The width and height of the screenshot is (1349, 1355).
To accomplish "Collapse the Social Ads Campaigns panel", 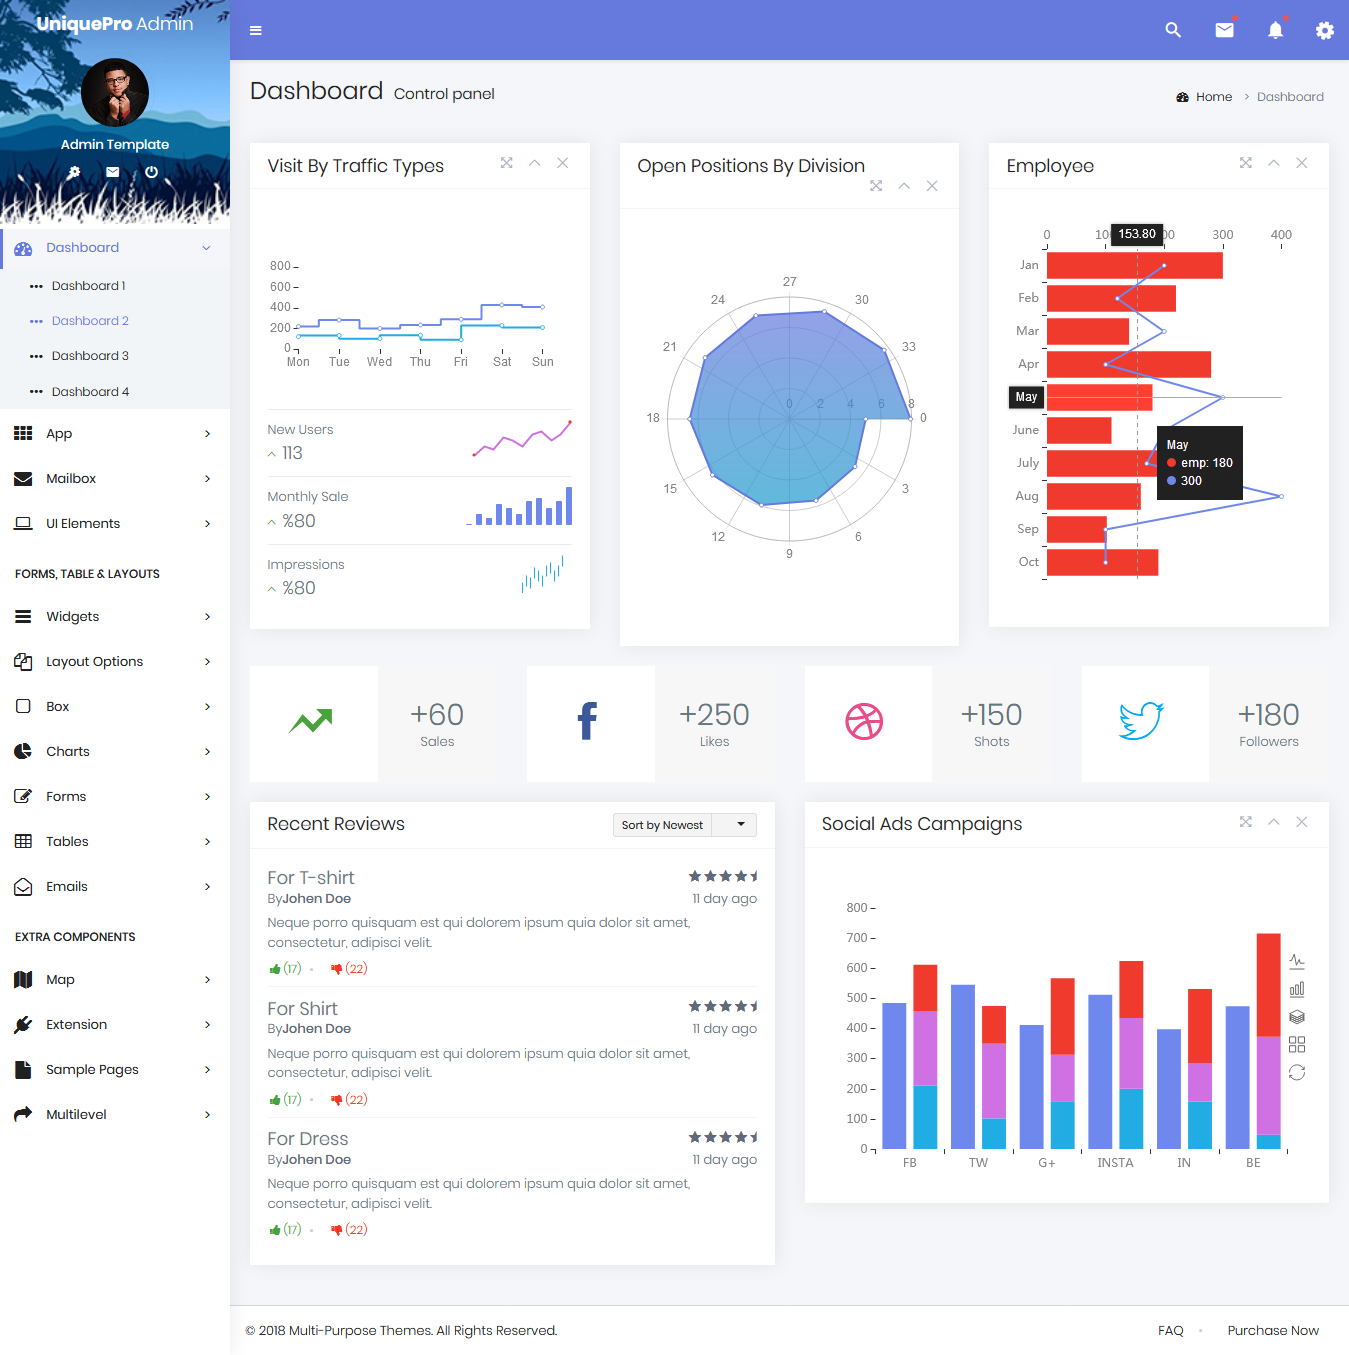I will [x=1274, y=822].
